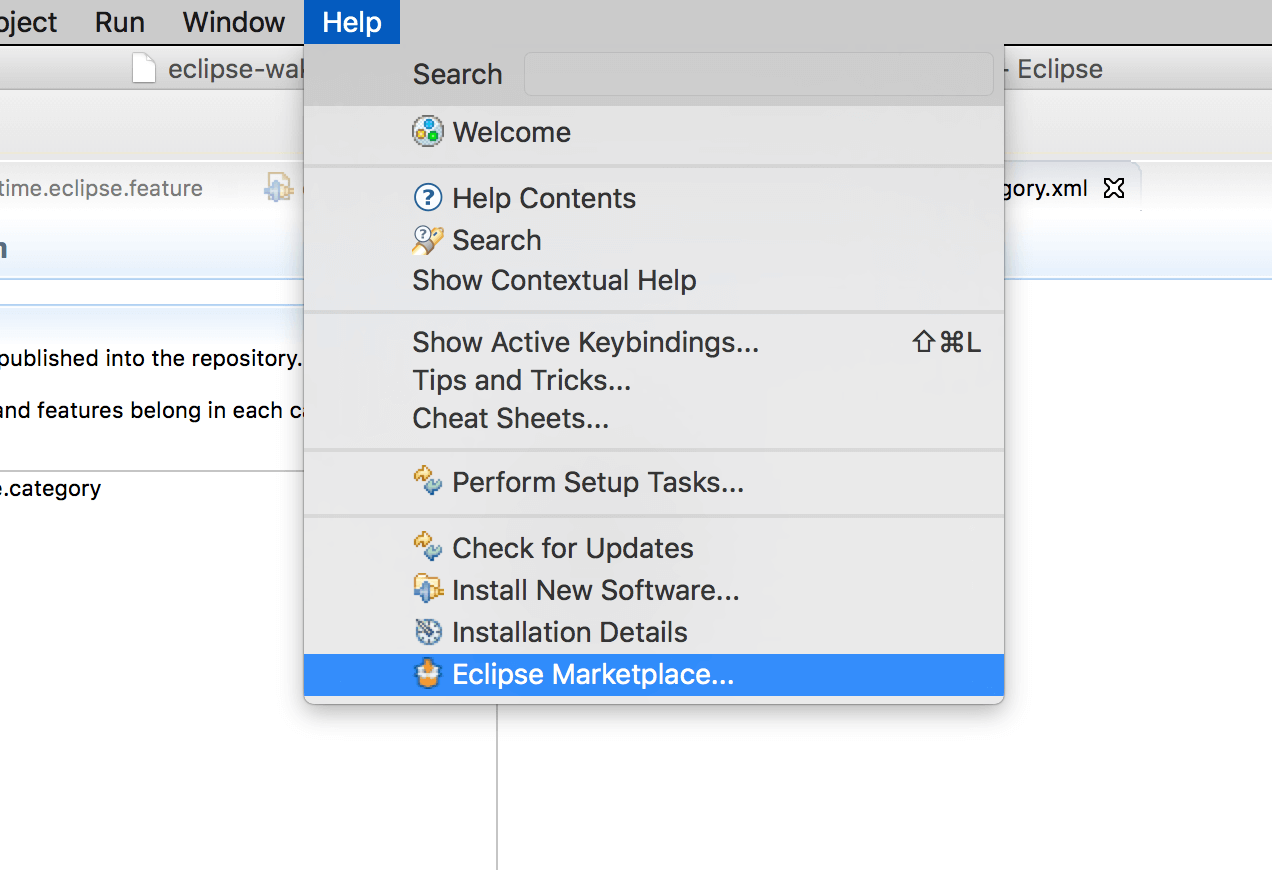The height and width of the screenshot is (870, 1272).
Task: Click the Check for Updates arrows icon
Action: 428,547
